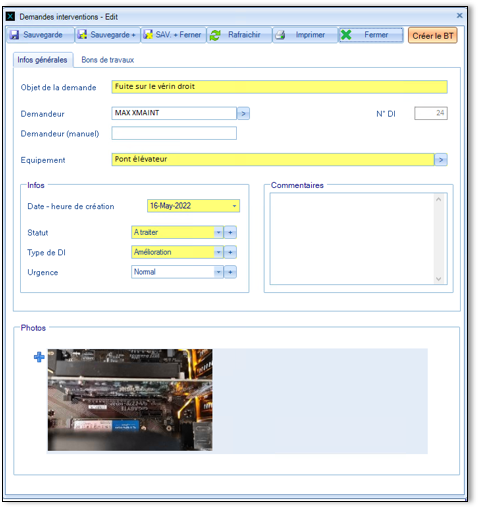Click the empty Demandeur (manuel) field
Viewport: 478px width, 508px height.
(174, 133)
